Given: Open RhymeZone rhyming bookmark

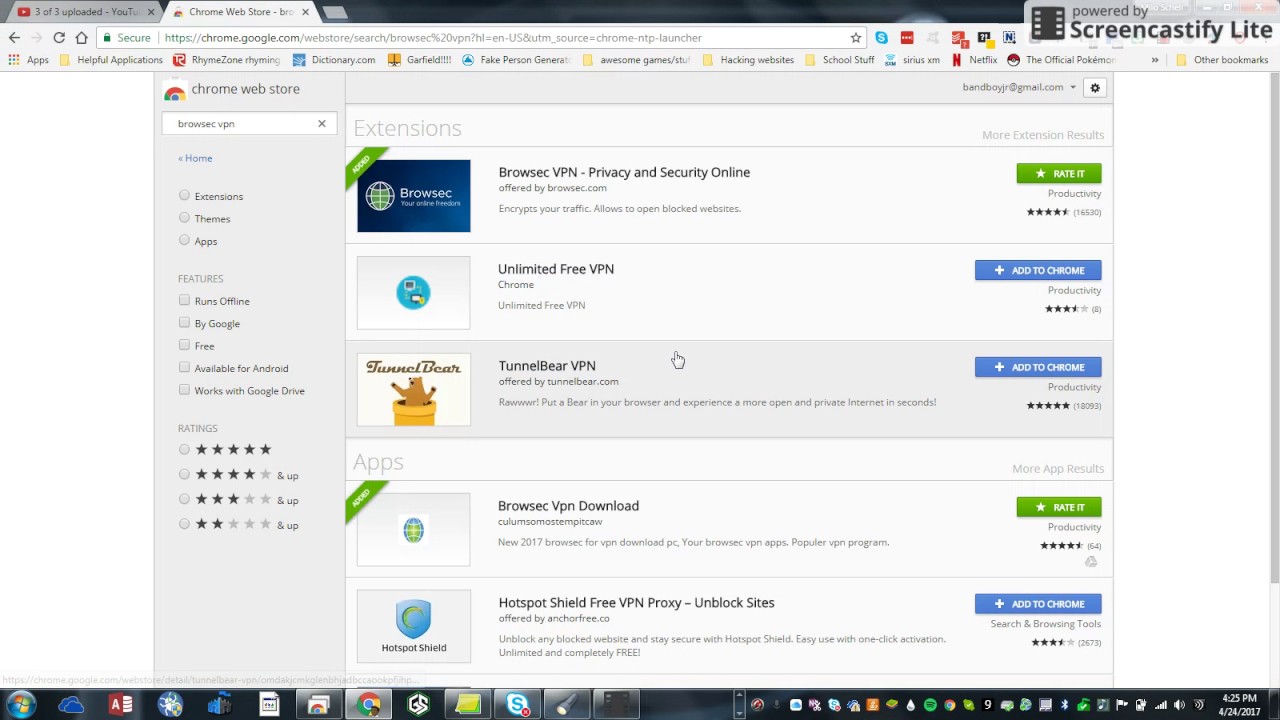Looking at the screenshot, I should (226, 60).
